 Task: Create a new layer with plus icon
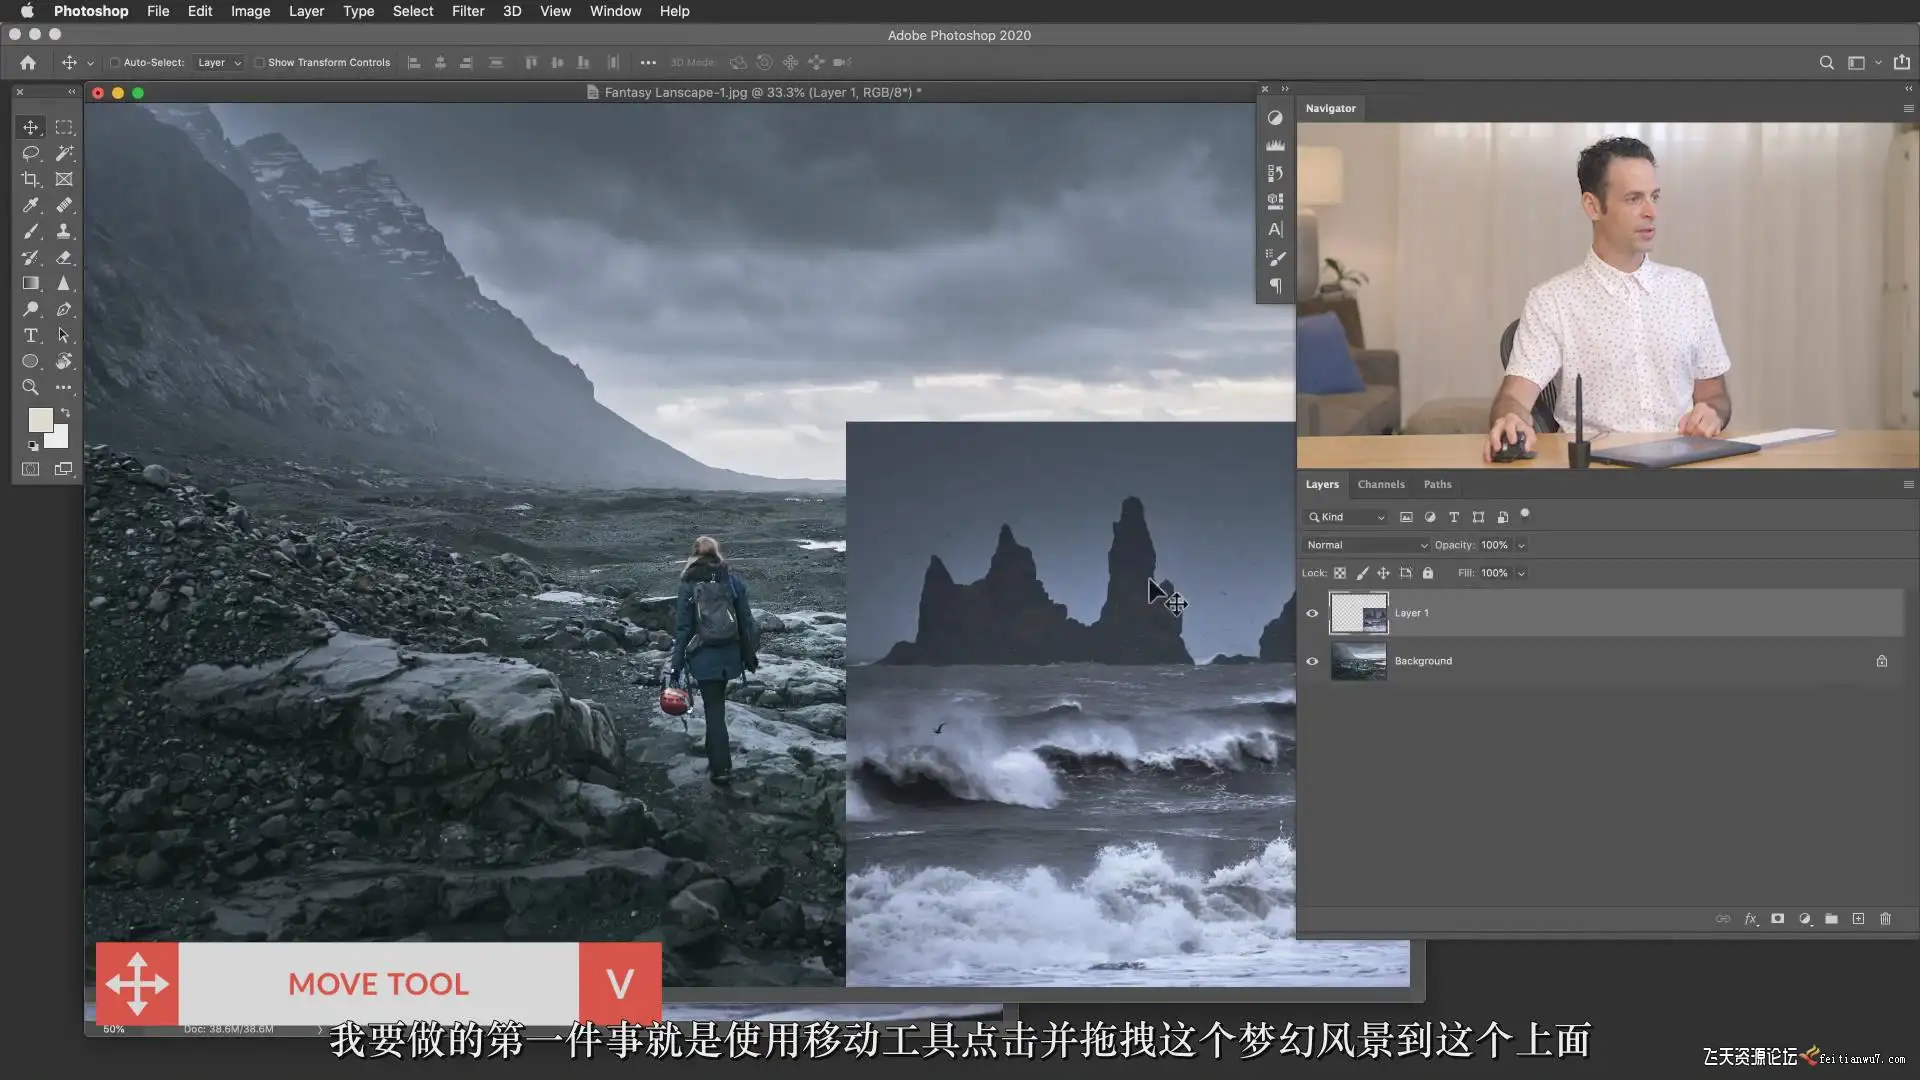(x=1858, y=918)
